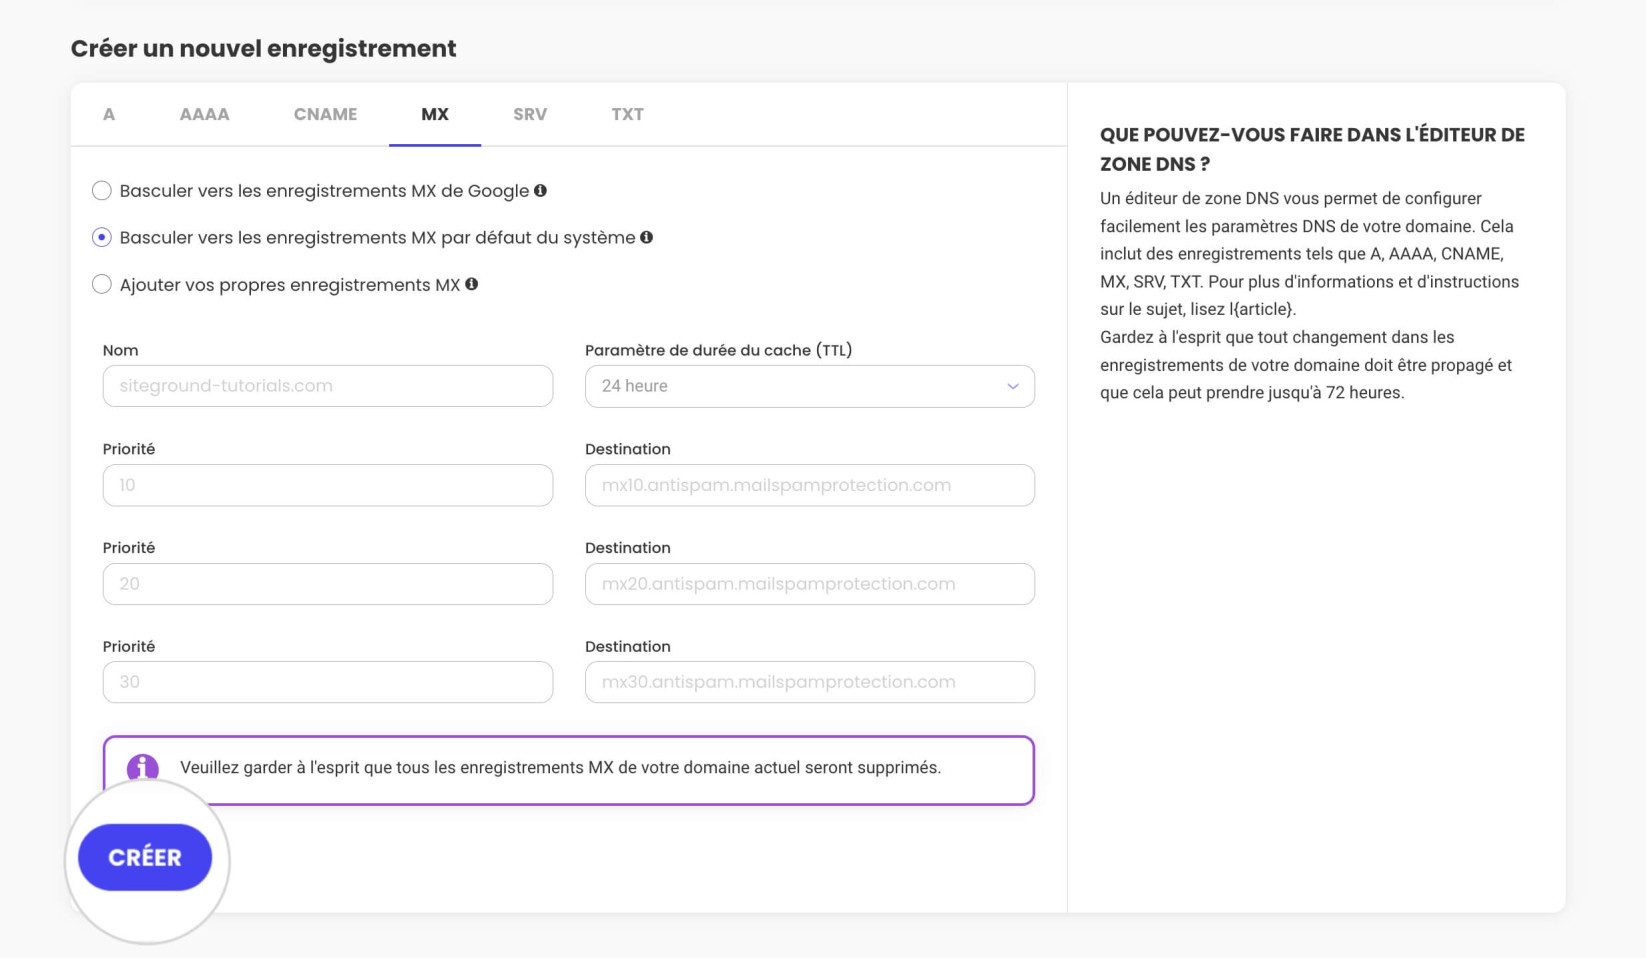Switch to the A record tab
Screen dimensions: 1646x958
click(109, 114)
